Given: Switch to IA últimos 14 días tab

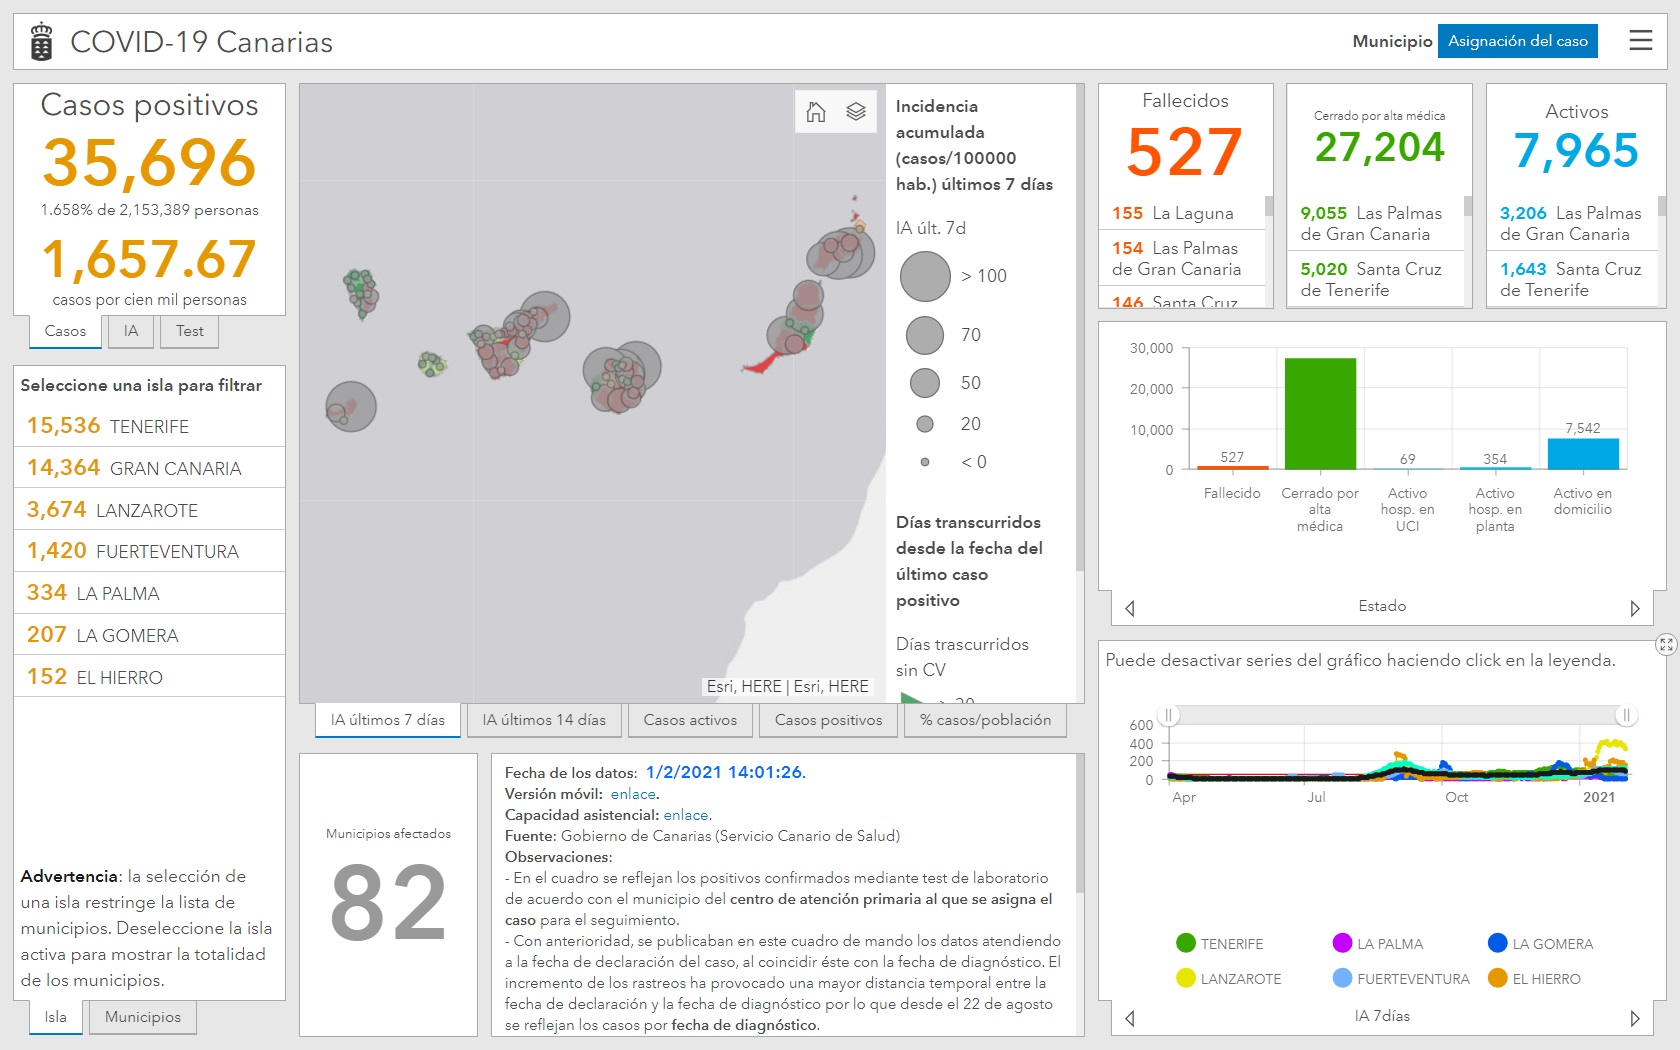Looking at the screenshot, I should [x=544, y=720].
